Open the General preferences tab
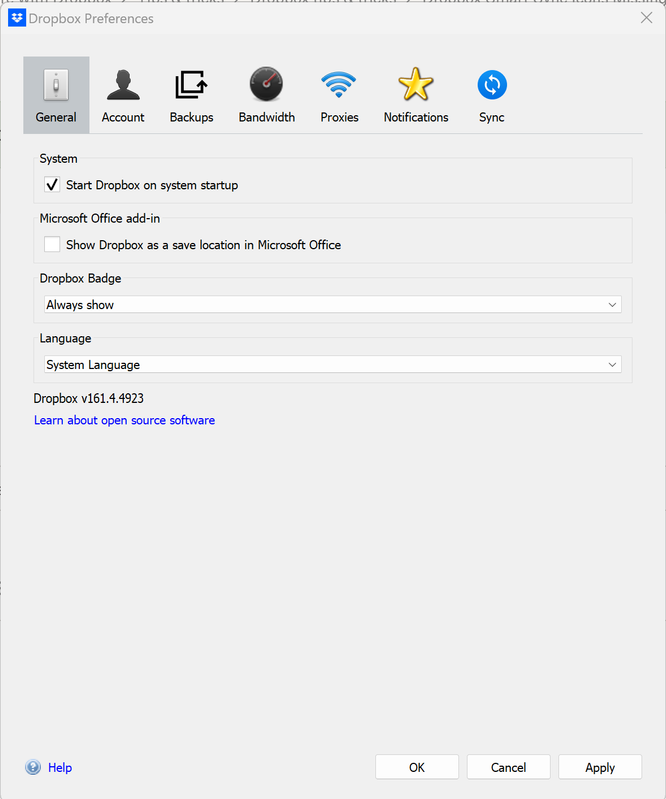This screenshot has height=799, width=666. point(56,95)
